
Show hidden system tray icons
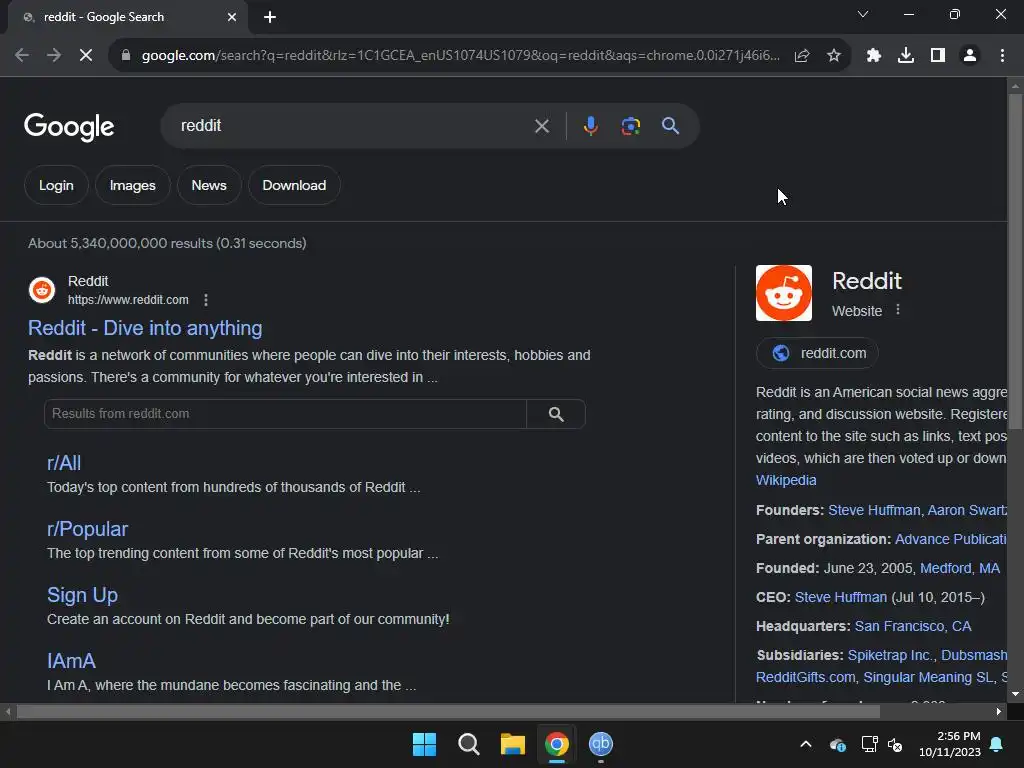806,744
